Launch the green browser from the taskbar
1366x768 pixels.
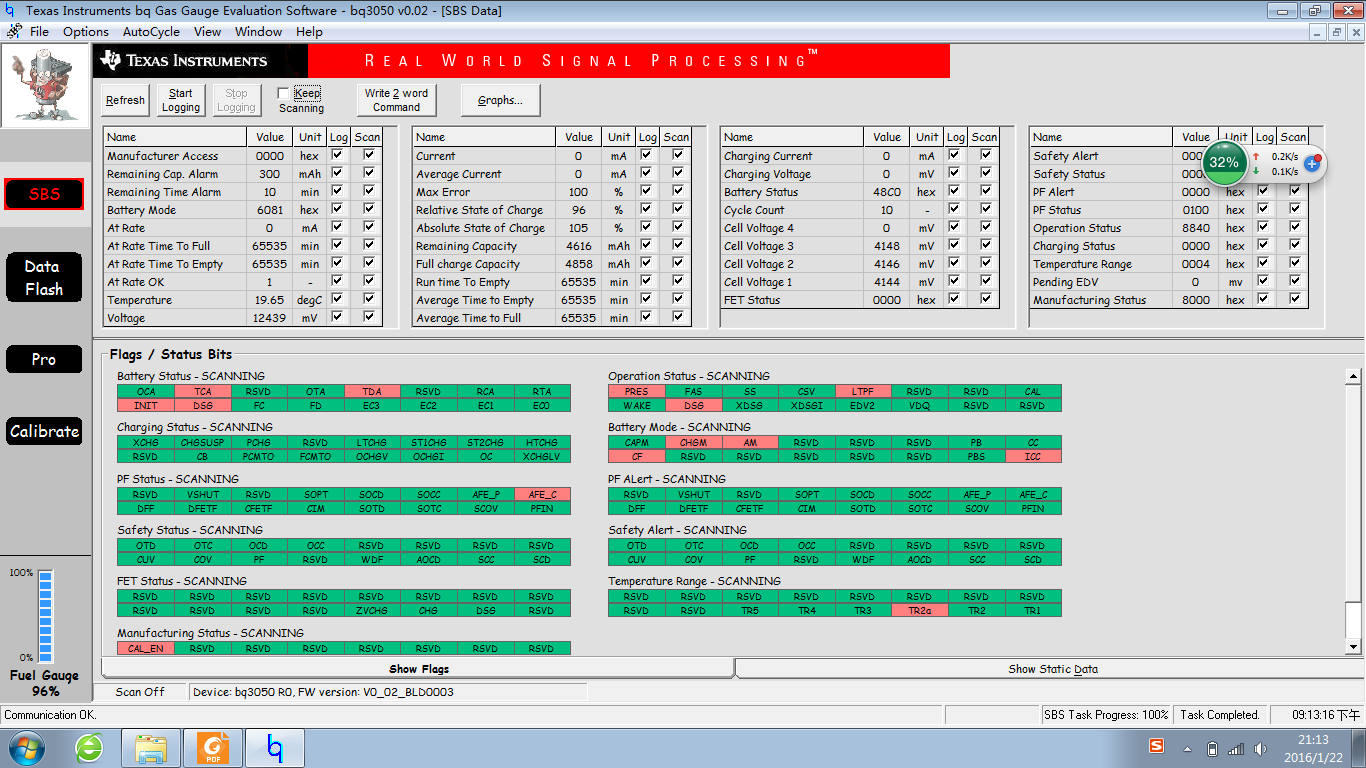[89, 748]
